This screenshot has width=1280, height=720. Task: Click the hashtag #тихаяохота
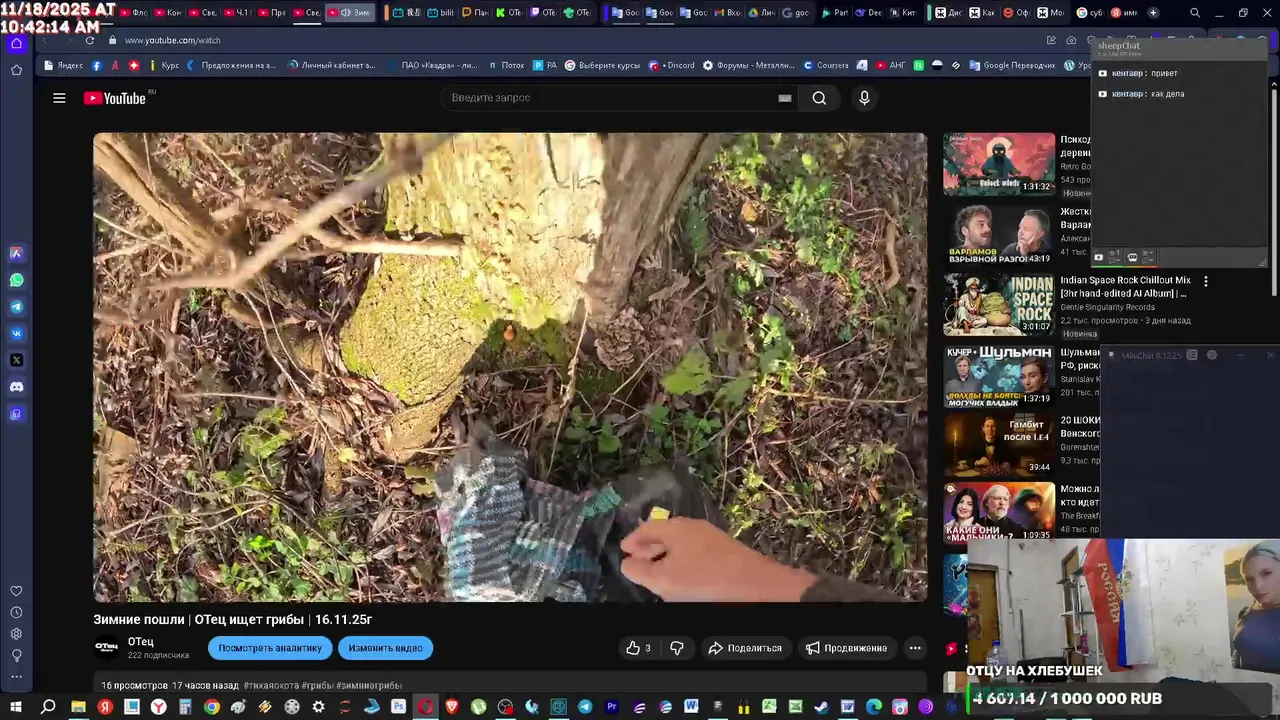click(x=270, y=686)
